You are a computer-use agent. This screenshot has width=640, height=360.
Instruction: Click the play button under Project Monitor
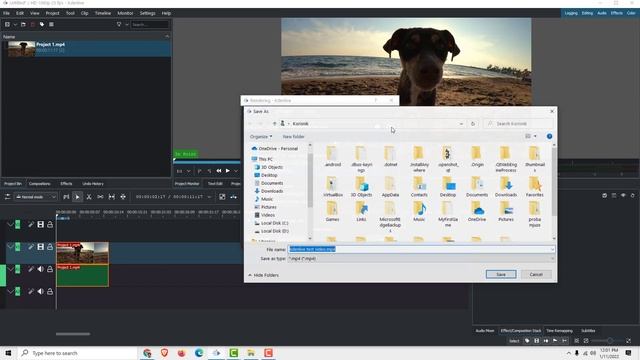coord(228,171)
